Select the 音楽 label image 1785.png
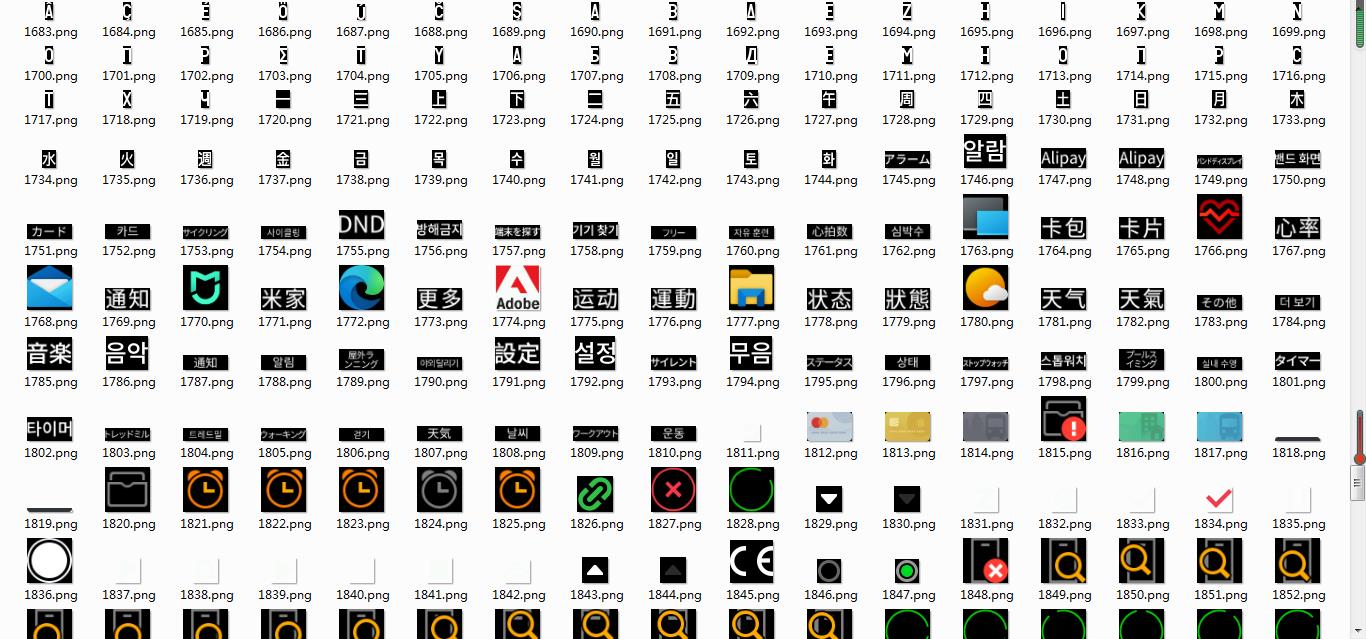This screenshot has height=639, width=1366. pos(49,353)
